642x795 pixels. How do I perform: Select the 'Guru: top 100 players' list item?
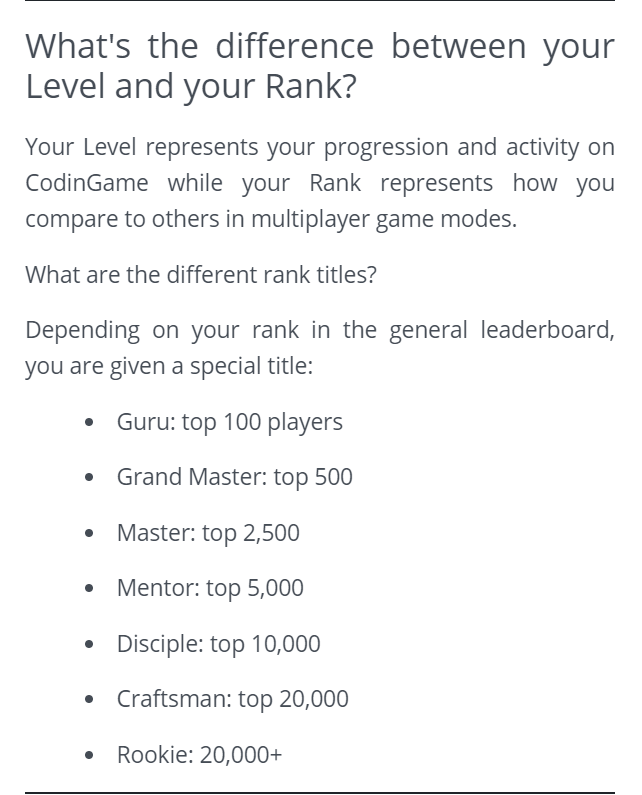click(229, 422)
